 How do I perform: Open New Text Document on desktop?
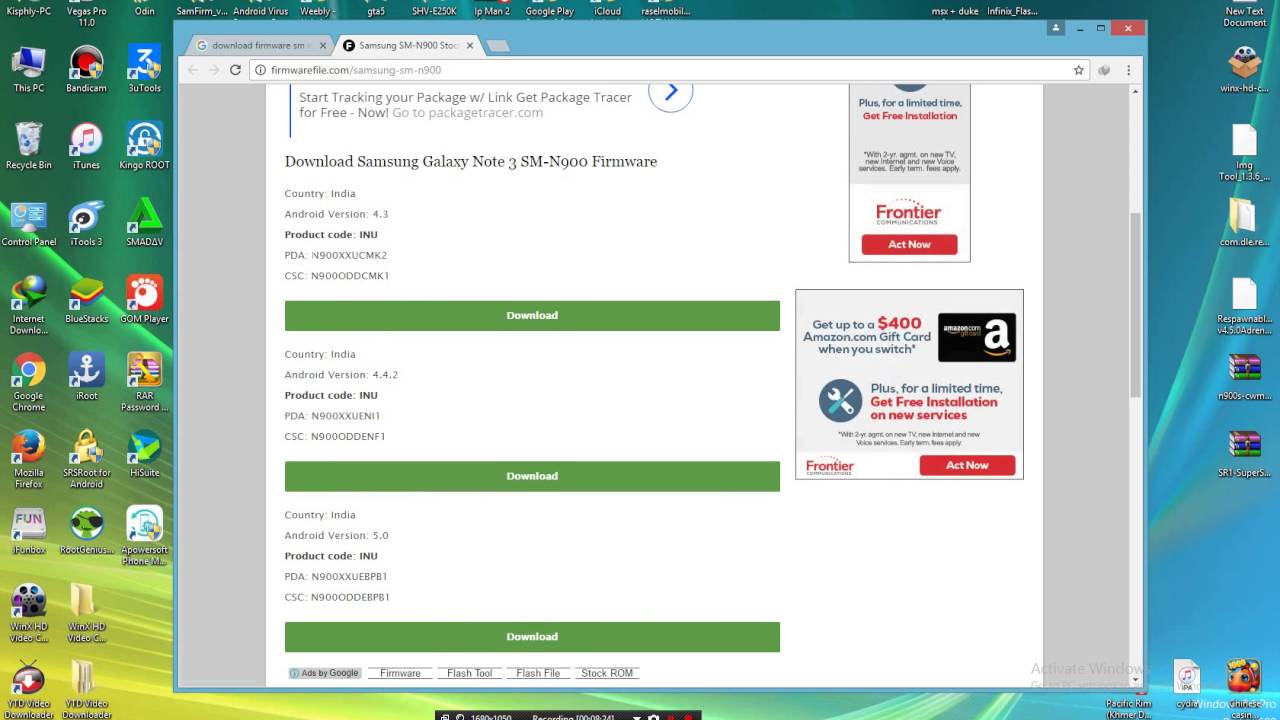1244,15
